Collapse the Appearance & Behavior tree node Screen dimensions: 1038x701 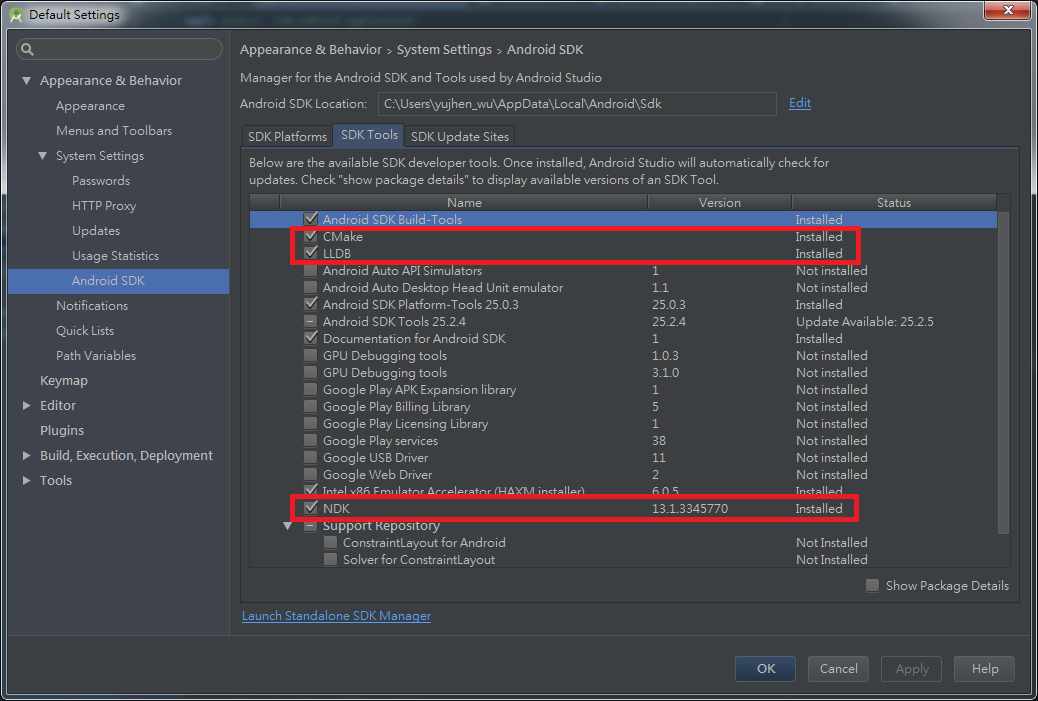(26, 80)
